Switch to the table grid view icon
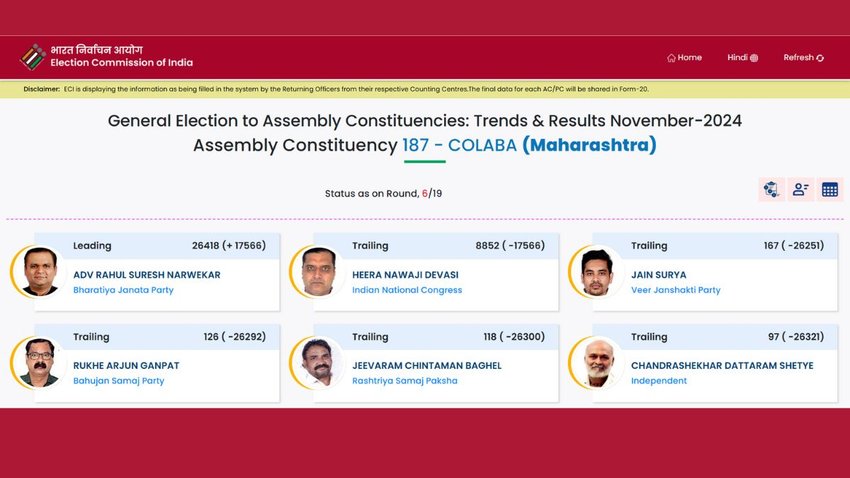Image resolution: width=850 pixels, height=478 pixels. tap(830, 189)
